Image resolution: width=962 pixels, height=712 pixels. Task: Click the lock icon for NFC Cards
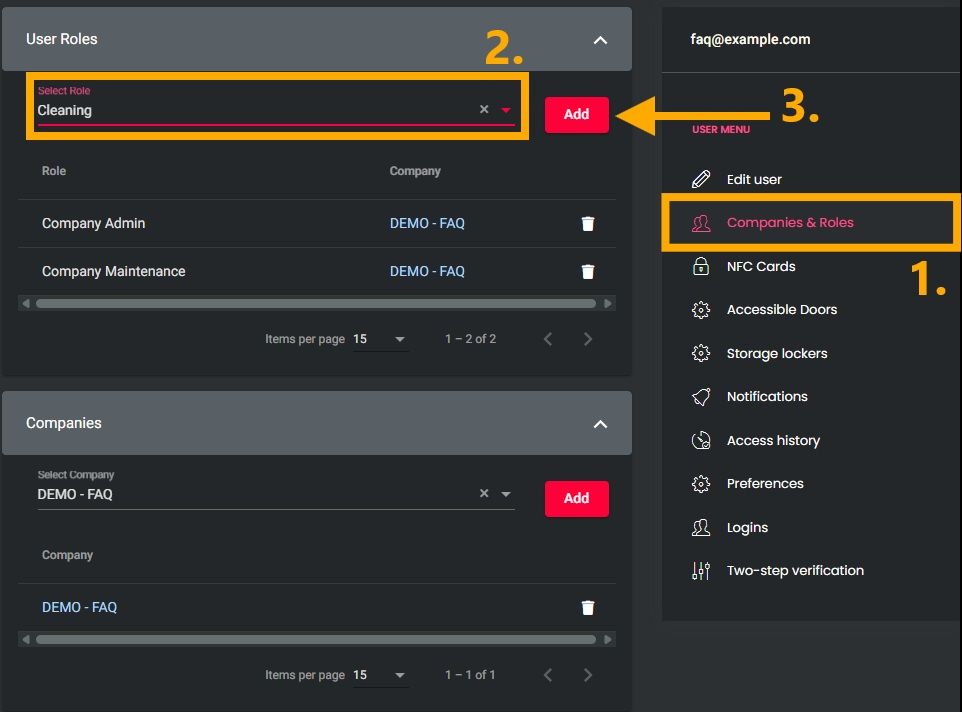pos(701,267)
